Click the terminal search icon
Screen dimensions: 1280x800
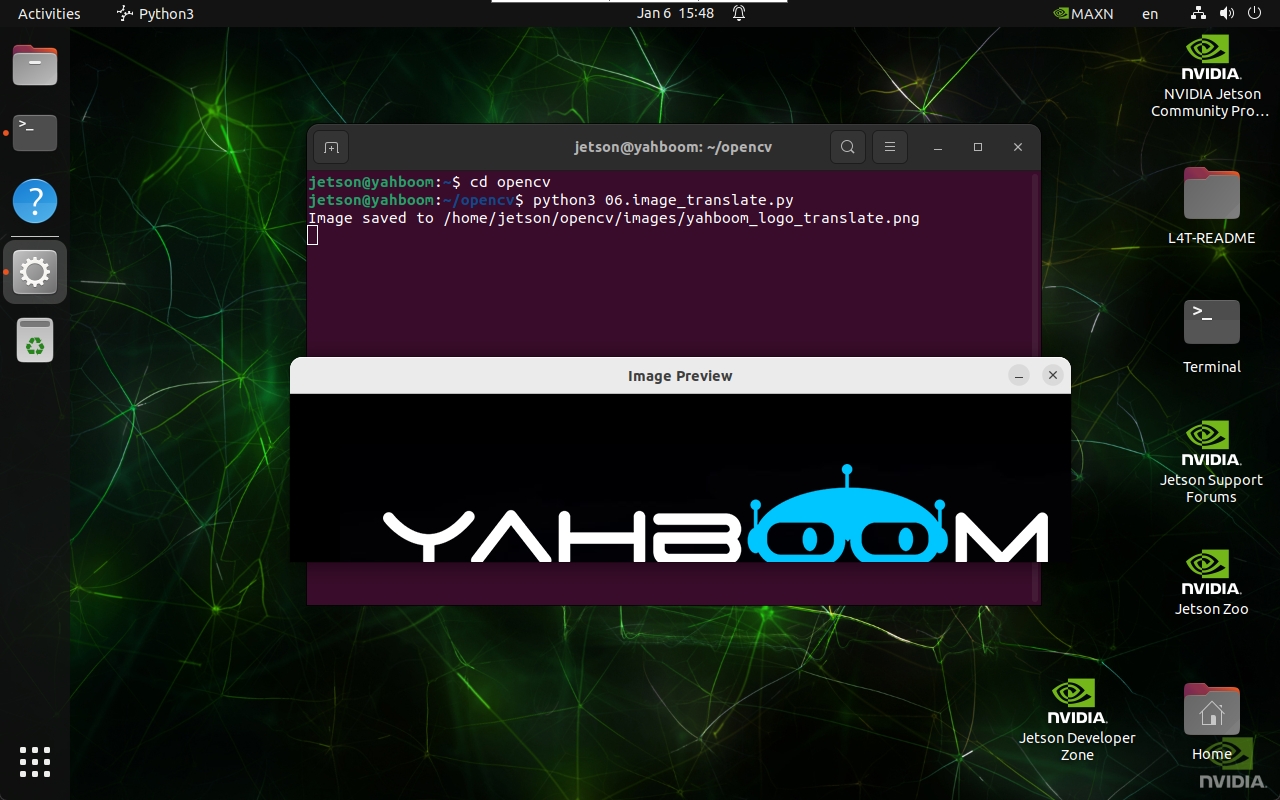click(847, 148)
